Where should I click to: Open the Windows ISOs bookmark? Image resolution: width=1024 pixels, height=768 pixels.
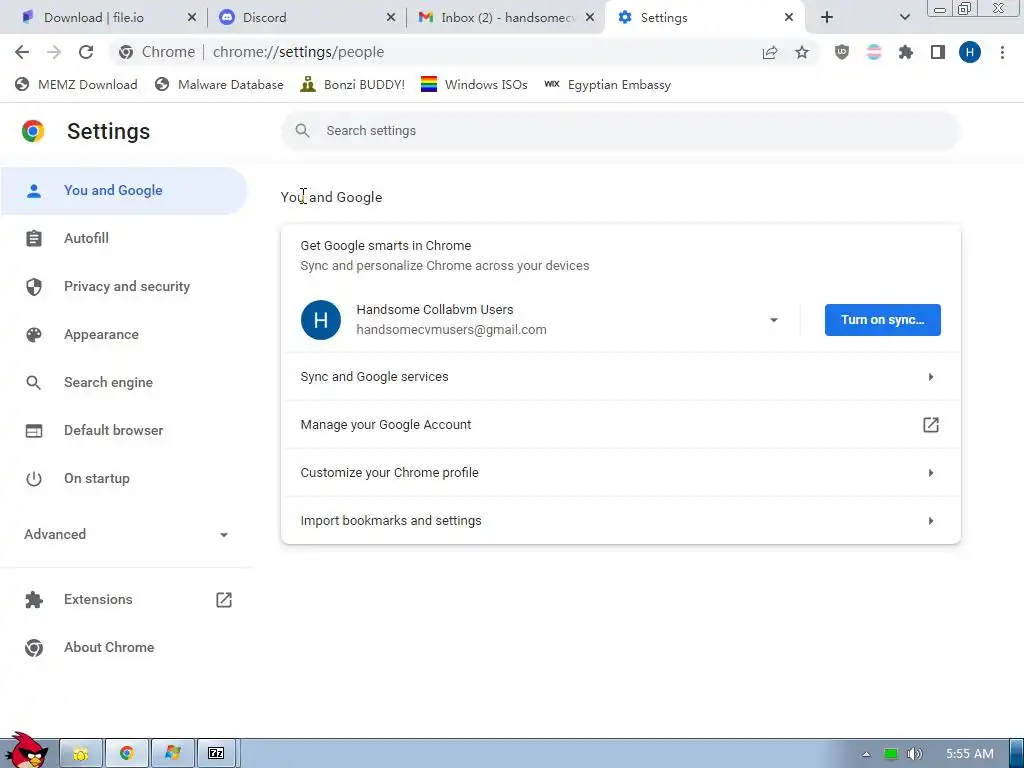(x=474, y=85)
